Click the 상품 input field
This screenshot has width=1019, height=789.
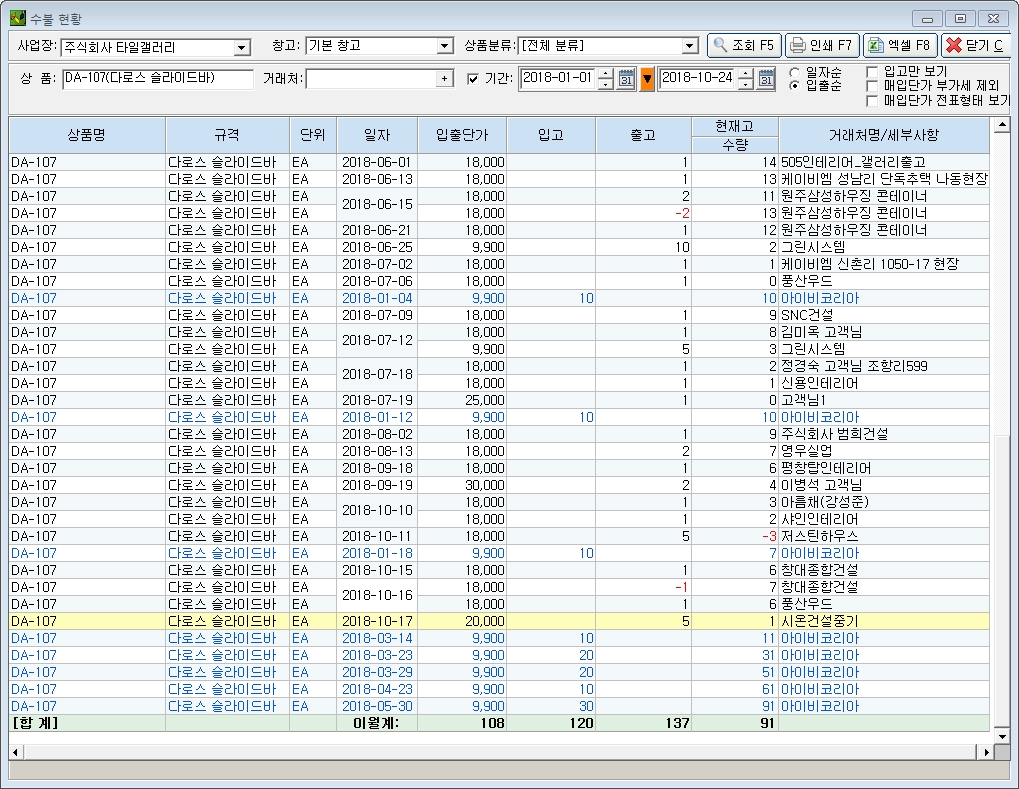tap(158, 79)
